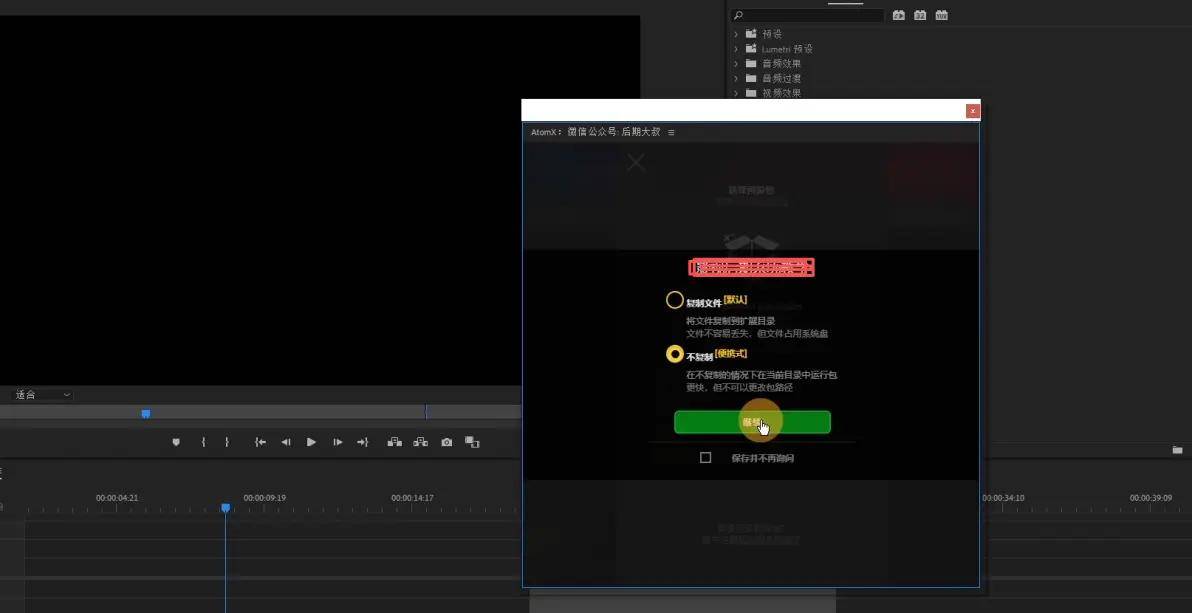Select the 复制文件 radio option
Viewport: 1192px width, 613px height.
click(x=675, y=301)
